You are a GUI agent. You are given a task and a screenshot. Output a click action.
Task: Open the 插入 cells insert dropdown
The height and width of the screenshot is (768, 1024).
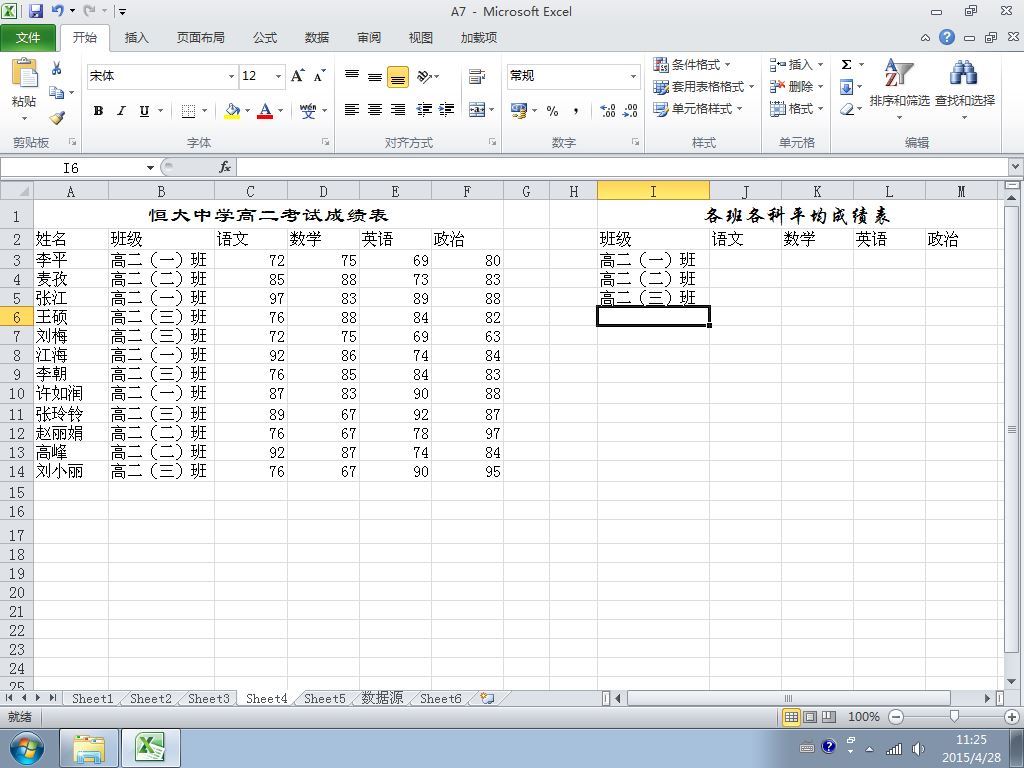point(821,65)
